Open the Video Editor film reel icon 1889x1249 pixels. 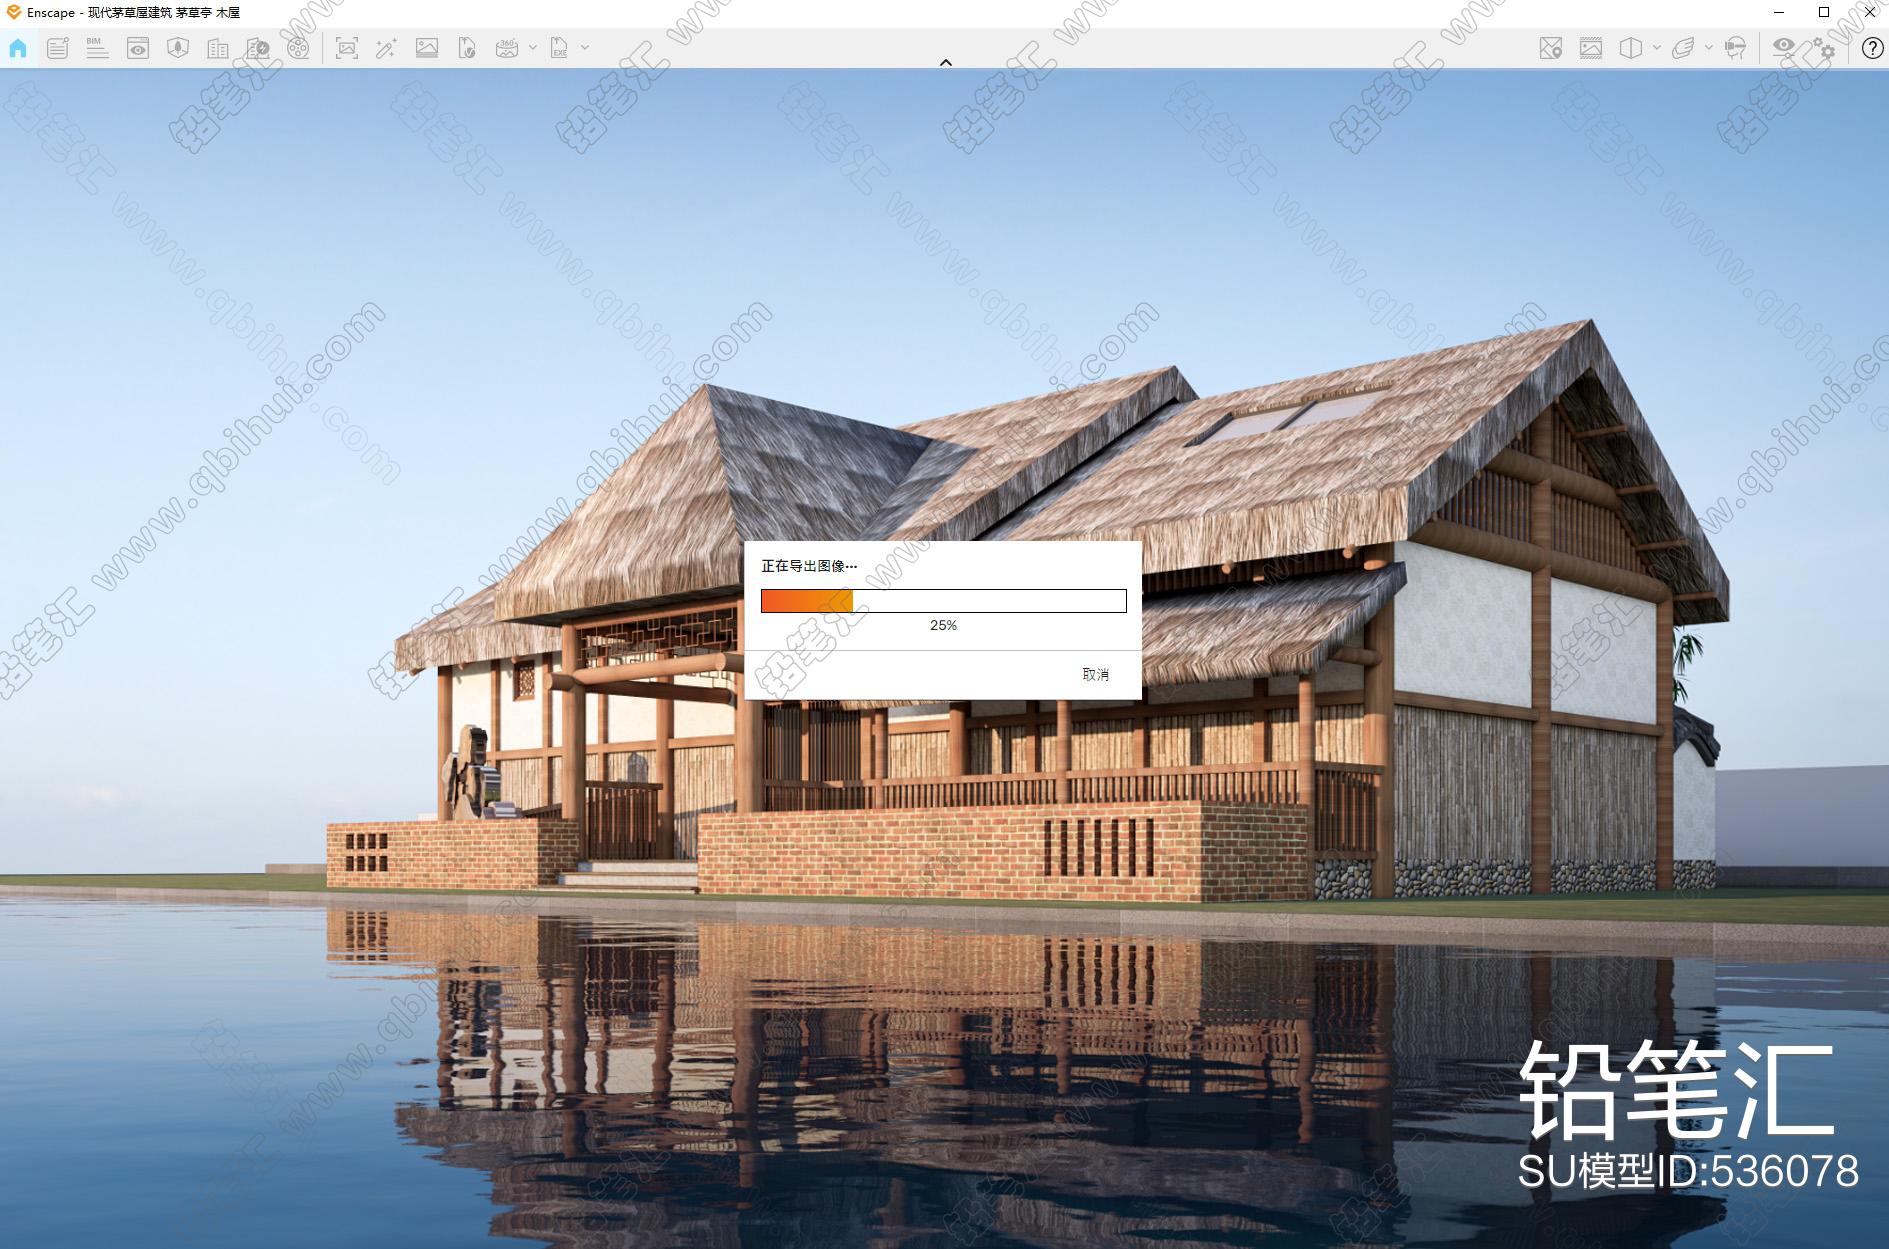[x=298, y=48]
